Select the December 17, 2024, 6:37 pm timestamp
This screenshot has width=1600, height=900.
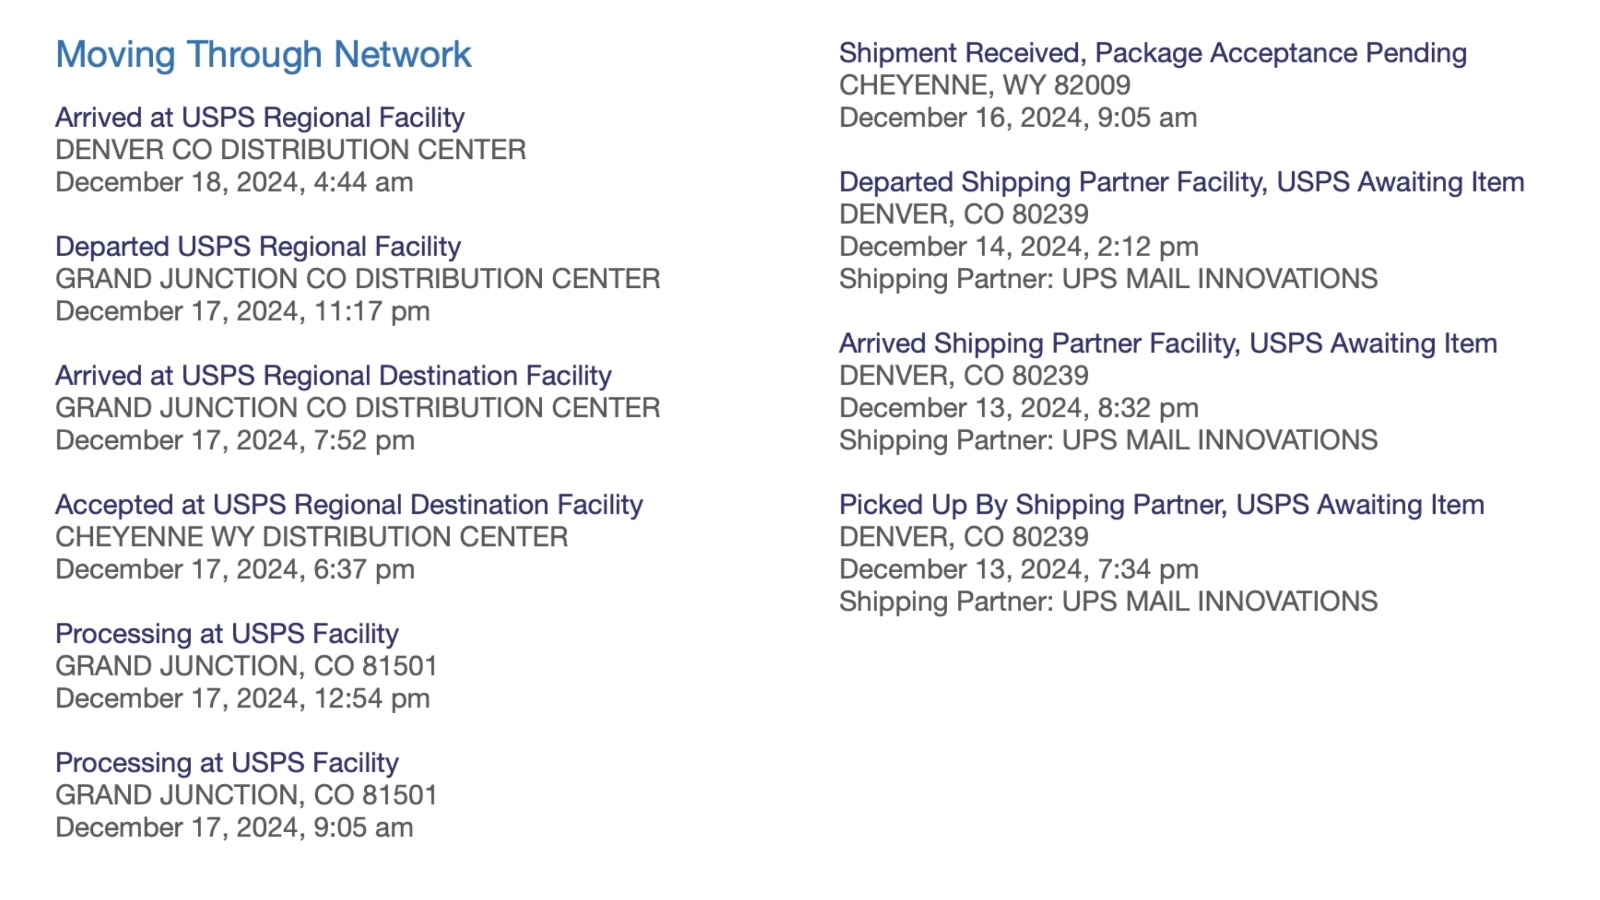pyautogui.click(x=234, y=569)
